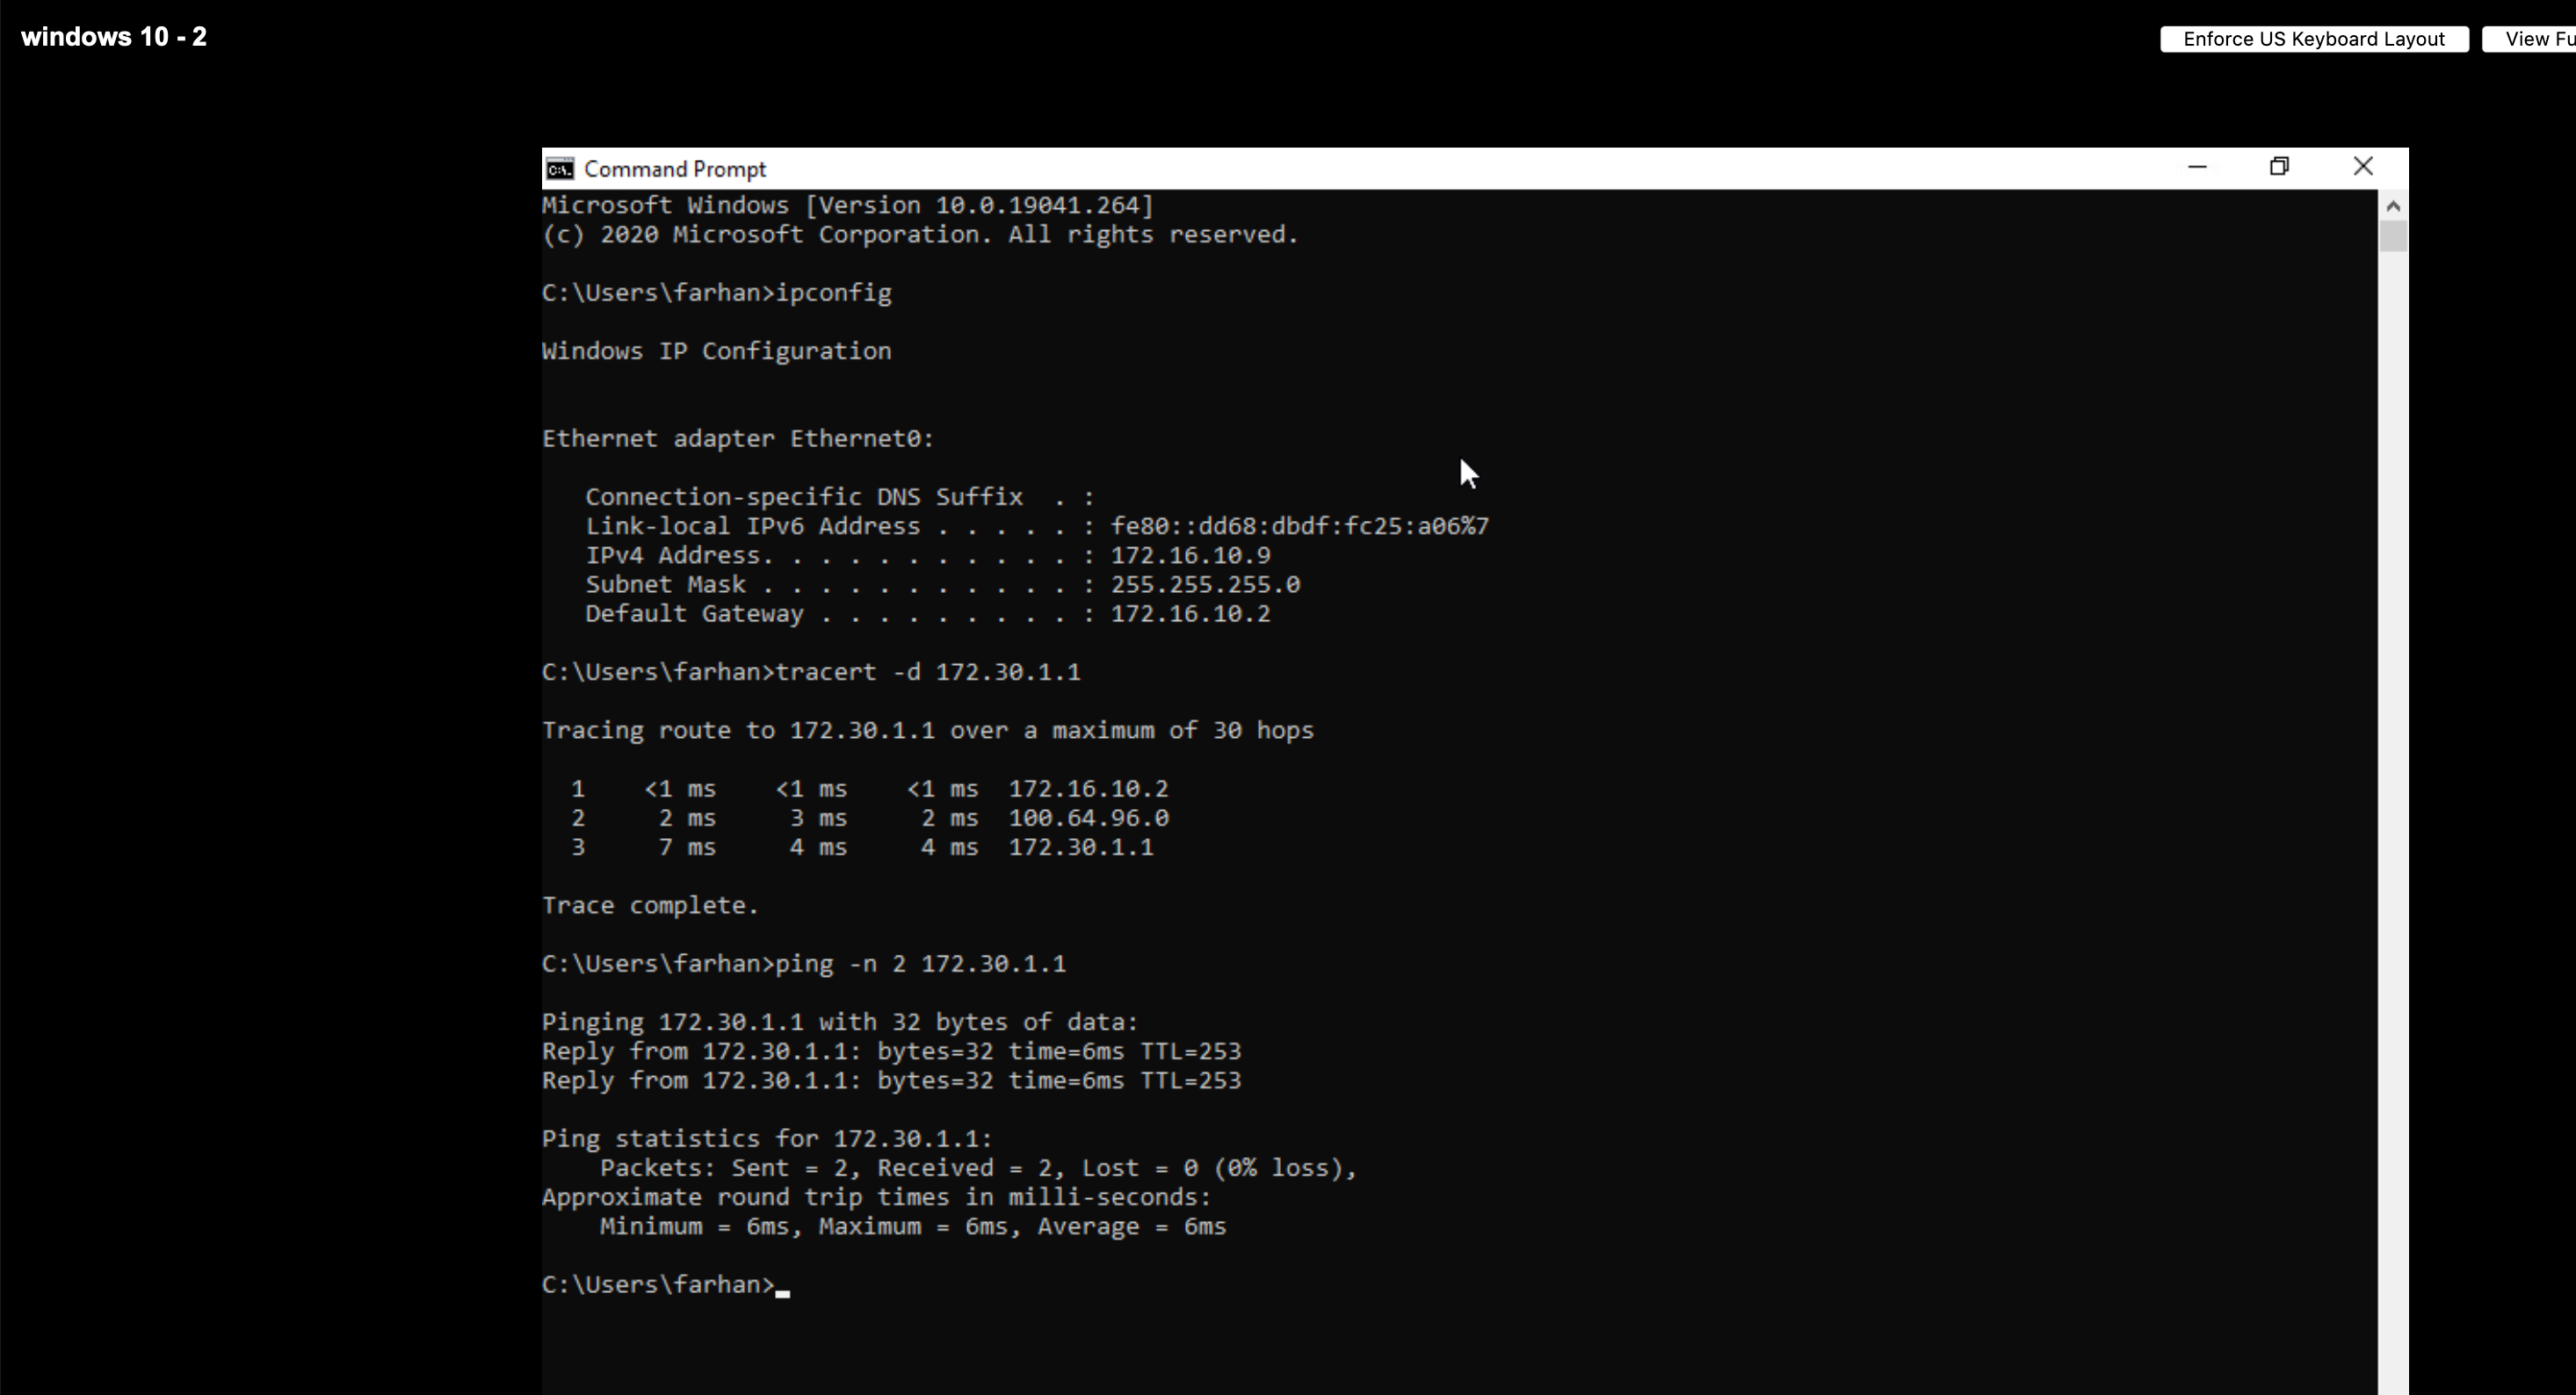Minimize the Command Prompt window

[2196, 167]
